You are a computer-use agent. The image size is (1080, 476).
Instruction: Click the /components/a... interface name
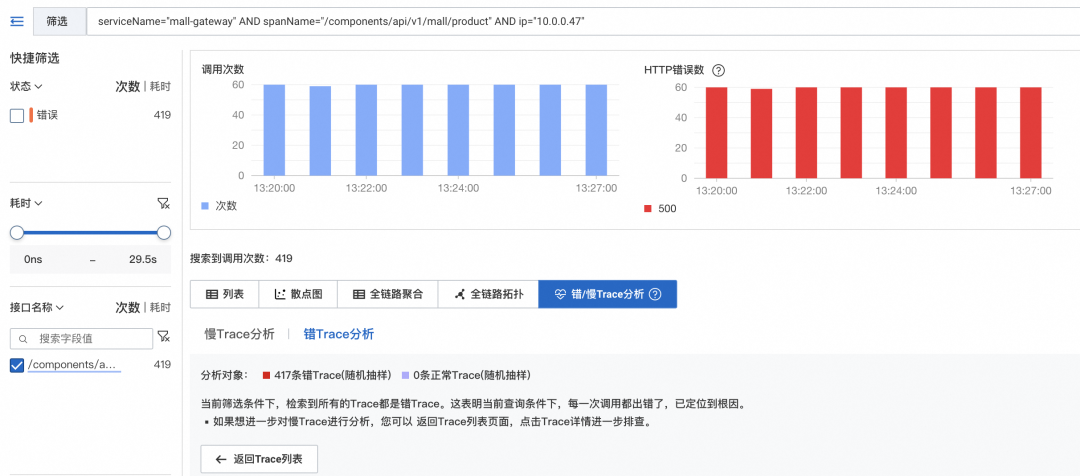(74, 365)
